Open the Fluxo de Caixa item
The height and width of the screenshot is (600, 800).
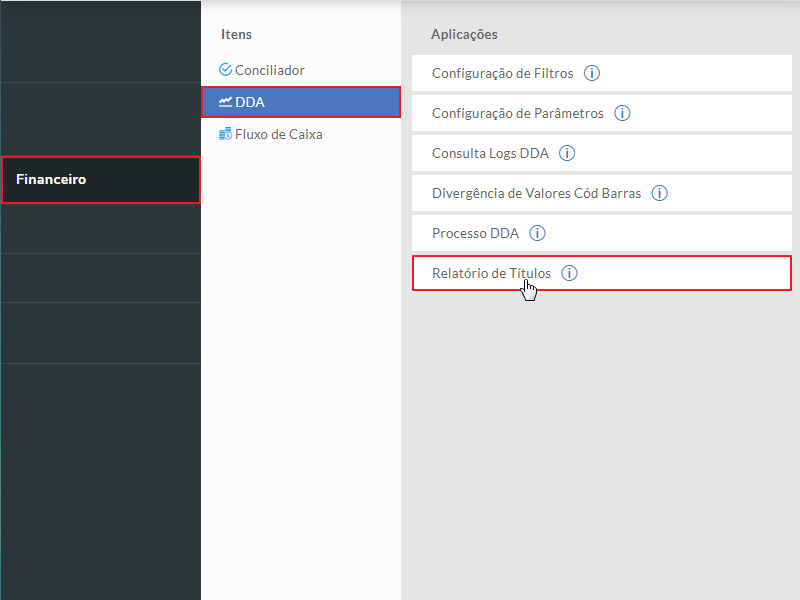pos(278,134)
